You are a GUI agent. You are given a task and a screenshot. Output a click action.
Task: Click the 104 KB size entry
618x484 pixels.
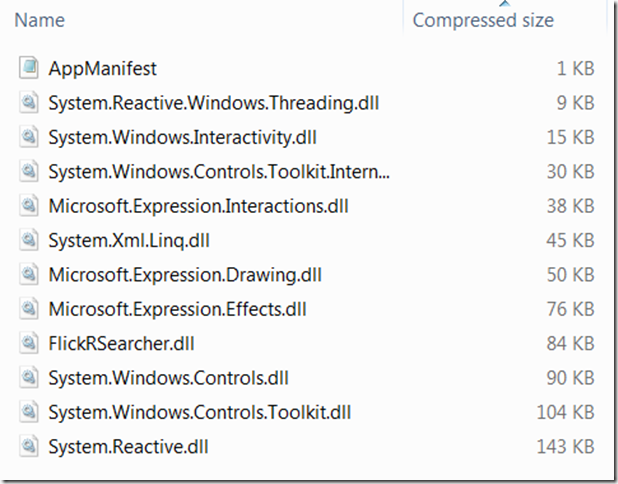pos(565,412)
